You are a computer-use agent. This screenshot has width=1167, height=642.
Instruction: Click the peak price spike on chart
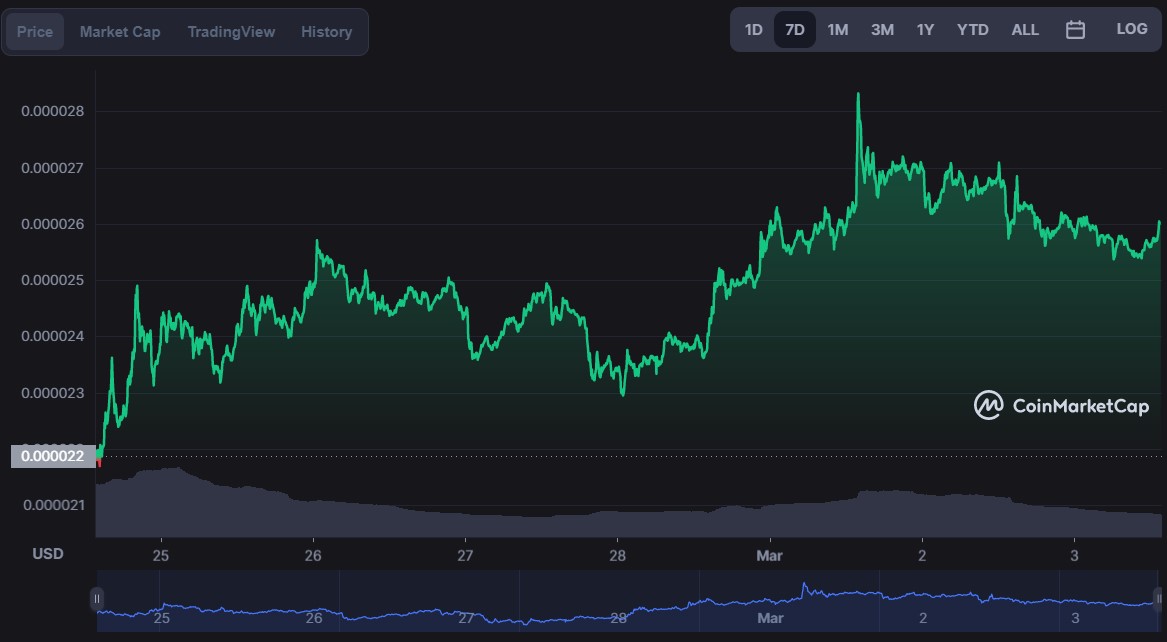pyautogui.click(x=858, y=95)
